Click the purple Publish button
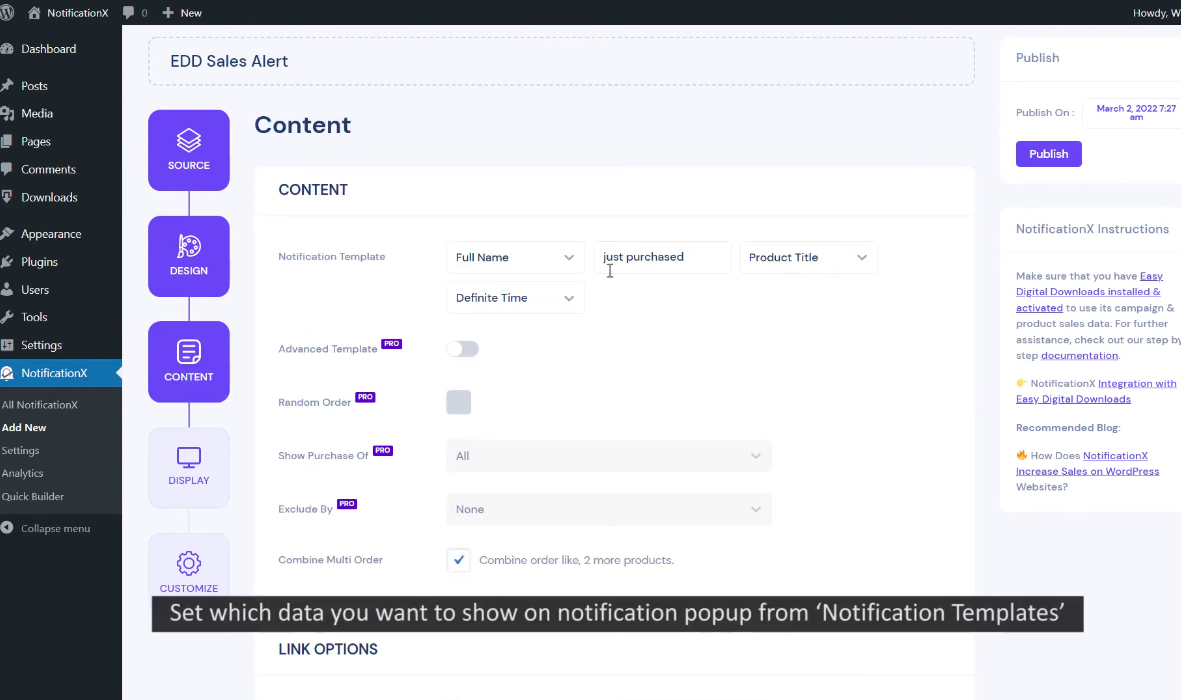The width and height of the screenshot is (1181, 700). point(1048,154)
